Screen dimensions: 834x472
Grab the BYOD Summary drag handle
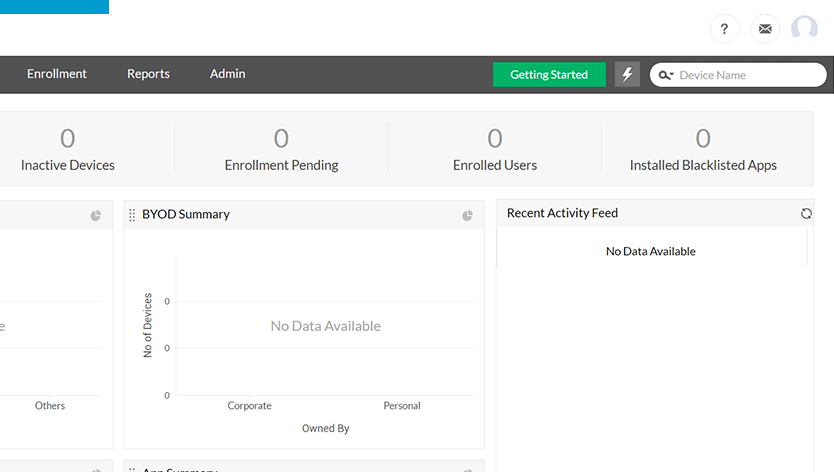[132, 215]
